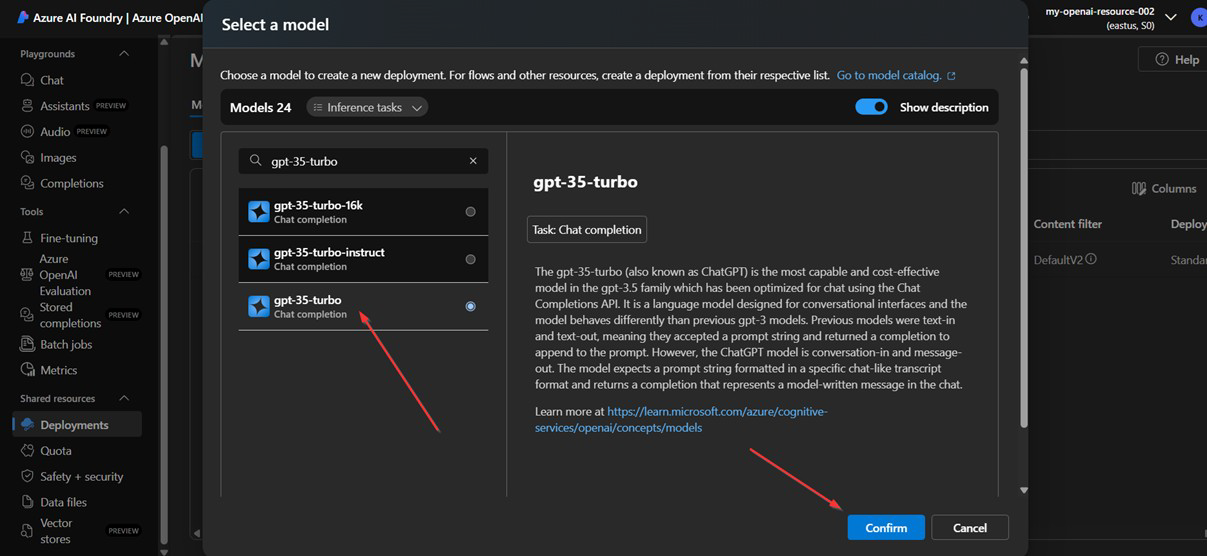
Task: Click the gpt-35-turbo search field
Action: click(363, 161)
